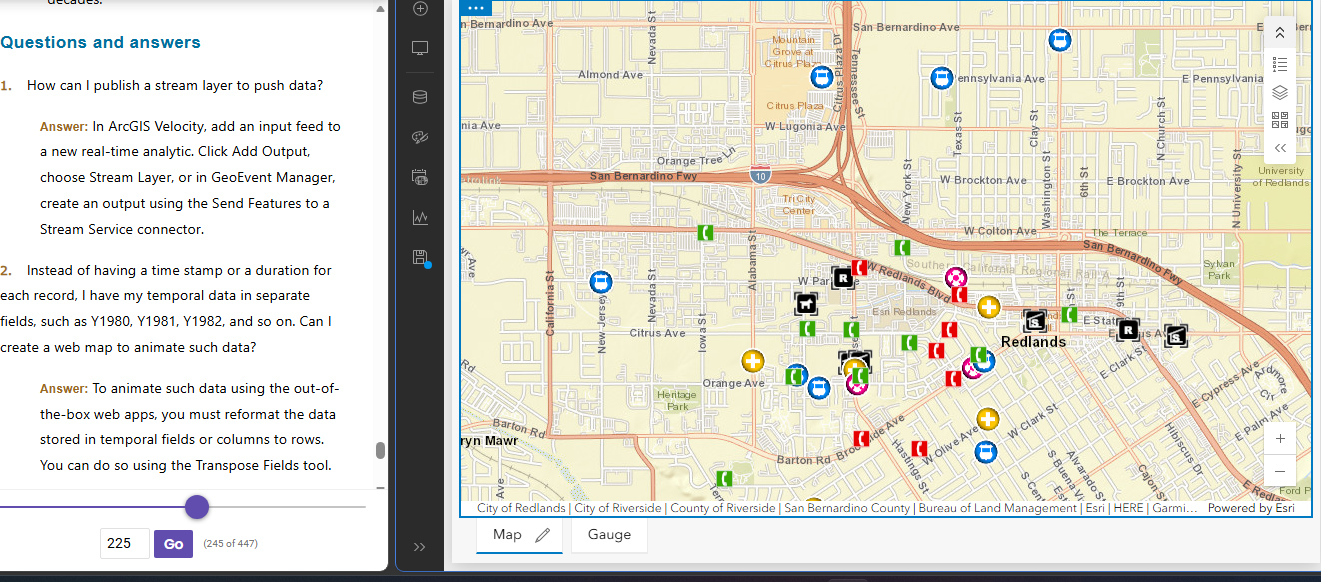Select the Map tab
The image size is (1321, 582).
(x=507, y=535)
